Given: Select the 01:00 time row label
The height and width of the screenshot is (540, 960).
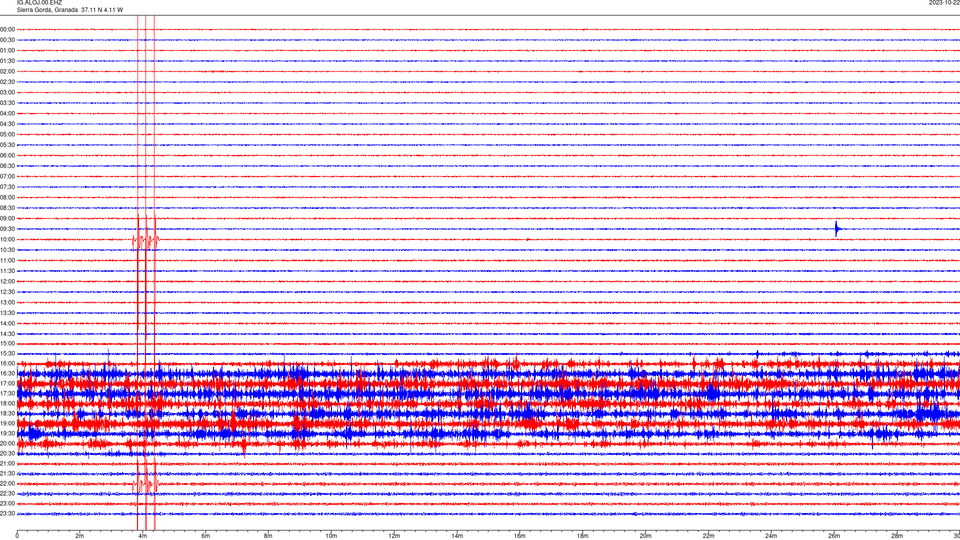Looking at the screenshot, I should 7,51.
